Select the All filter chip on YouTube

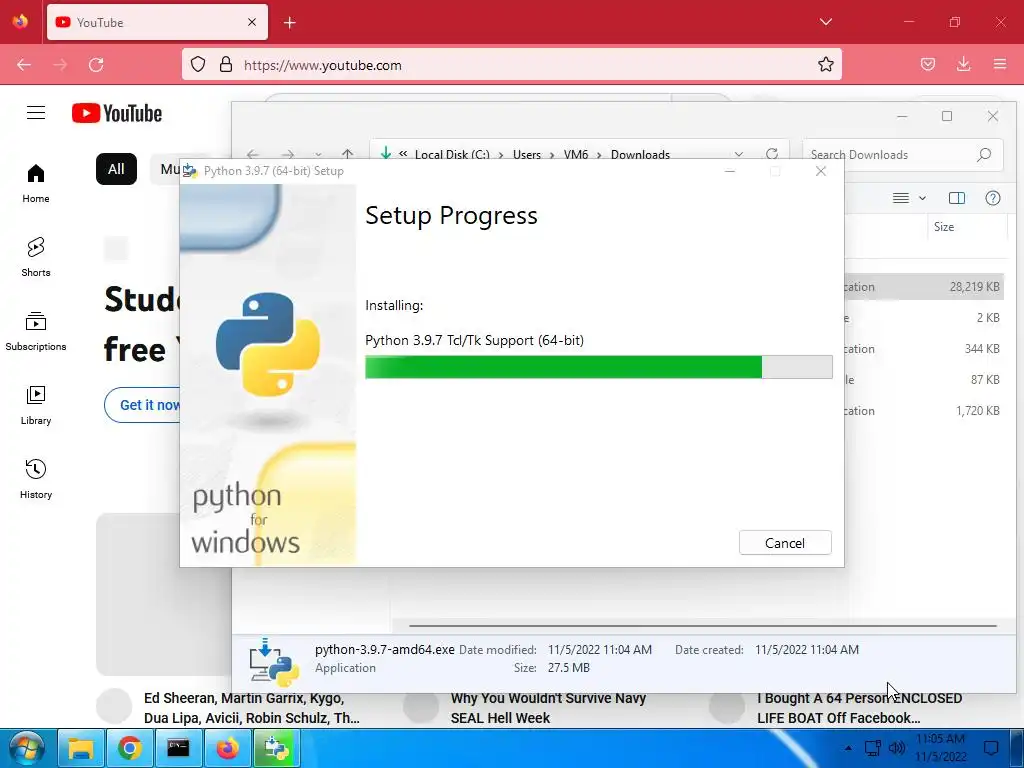(116, 169)
